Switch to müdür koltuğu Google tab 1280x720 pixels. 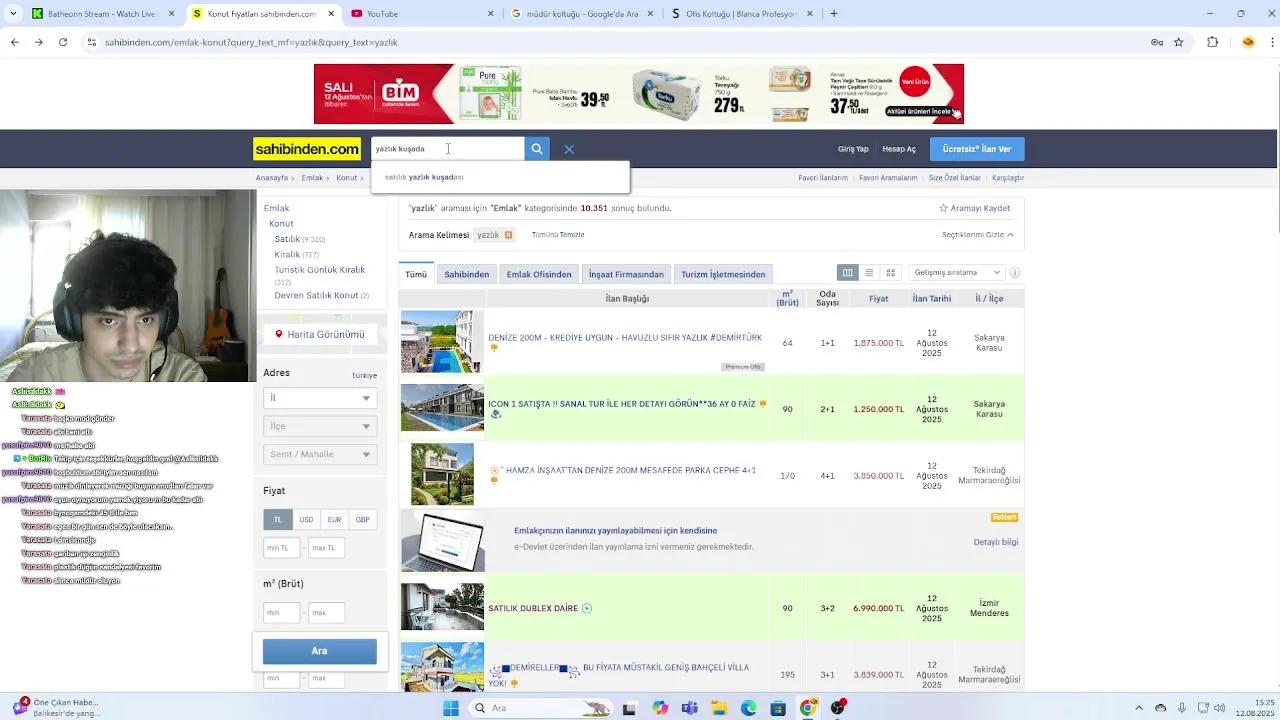(x=580, y=14)
